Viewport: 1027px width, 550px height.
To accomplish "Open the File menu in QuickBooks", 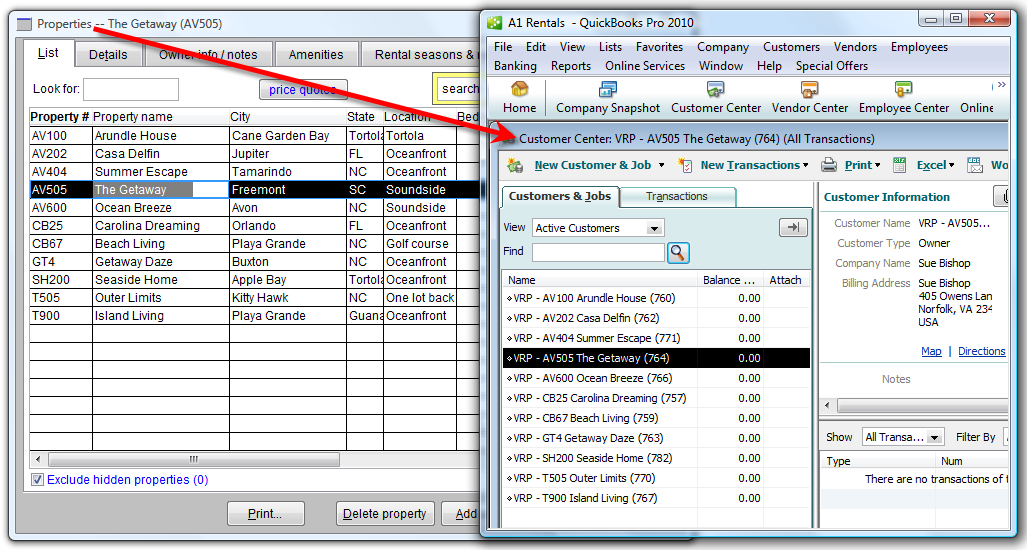I will point(503,47).
